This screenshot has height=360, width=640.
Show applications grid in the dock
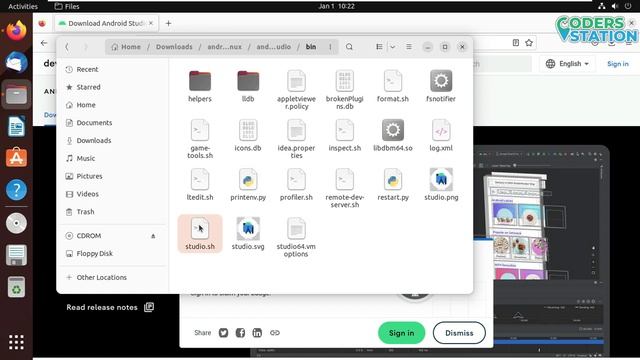click(16, 342)
